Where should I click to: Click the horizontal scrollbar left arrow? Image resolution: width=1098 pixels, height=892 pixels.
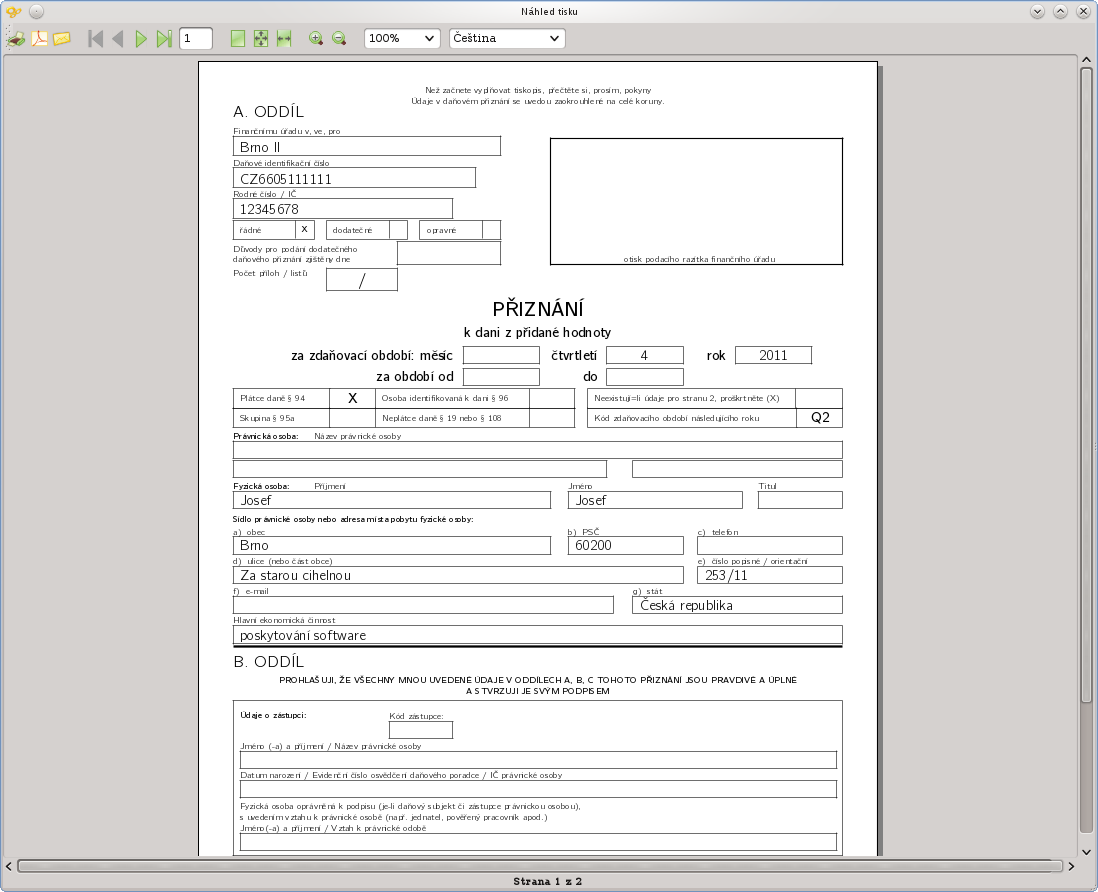tap(9, 866)
